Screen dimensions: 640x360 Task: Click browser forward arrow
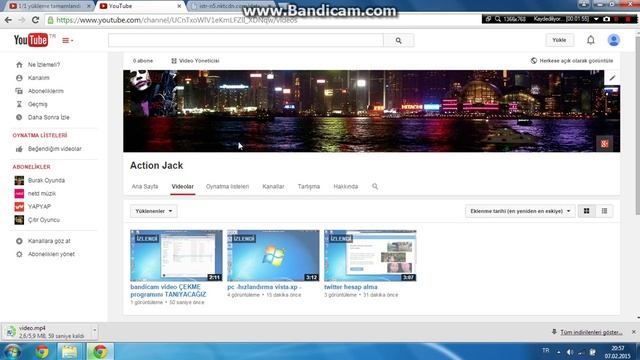point(22,20)
